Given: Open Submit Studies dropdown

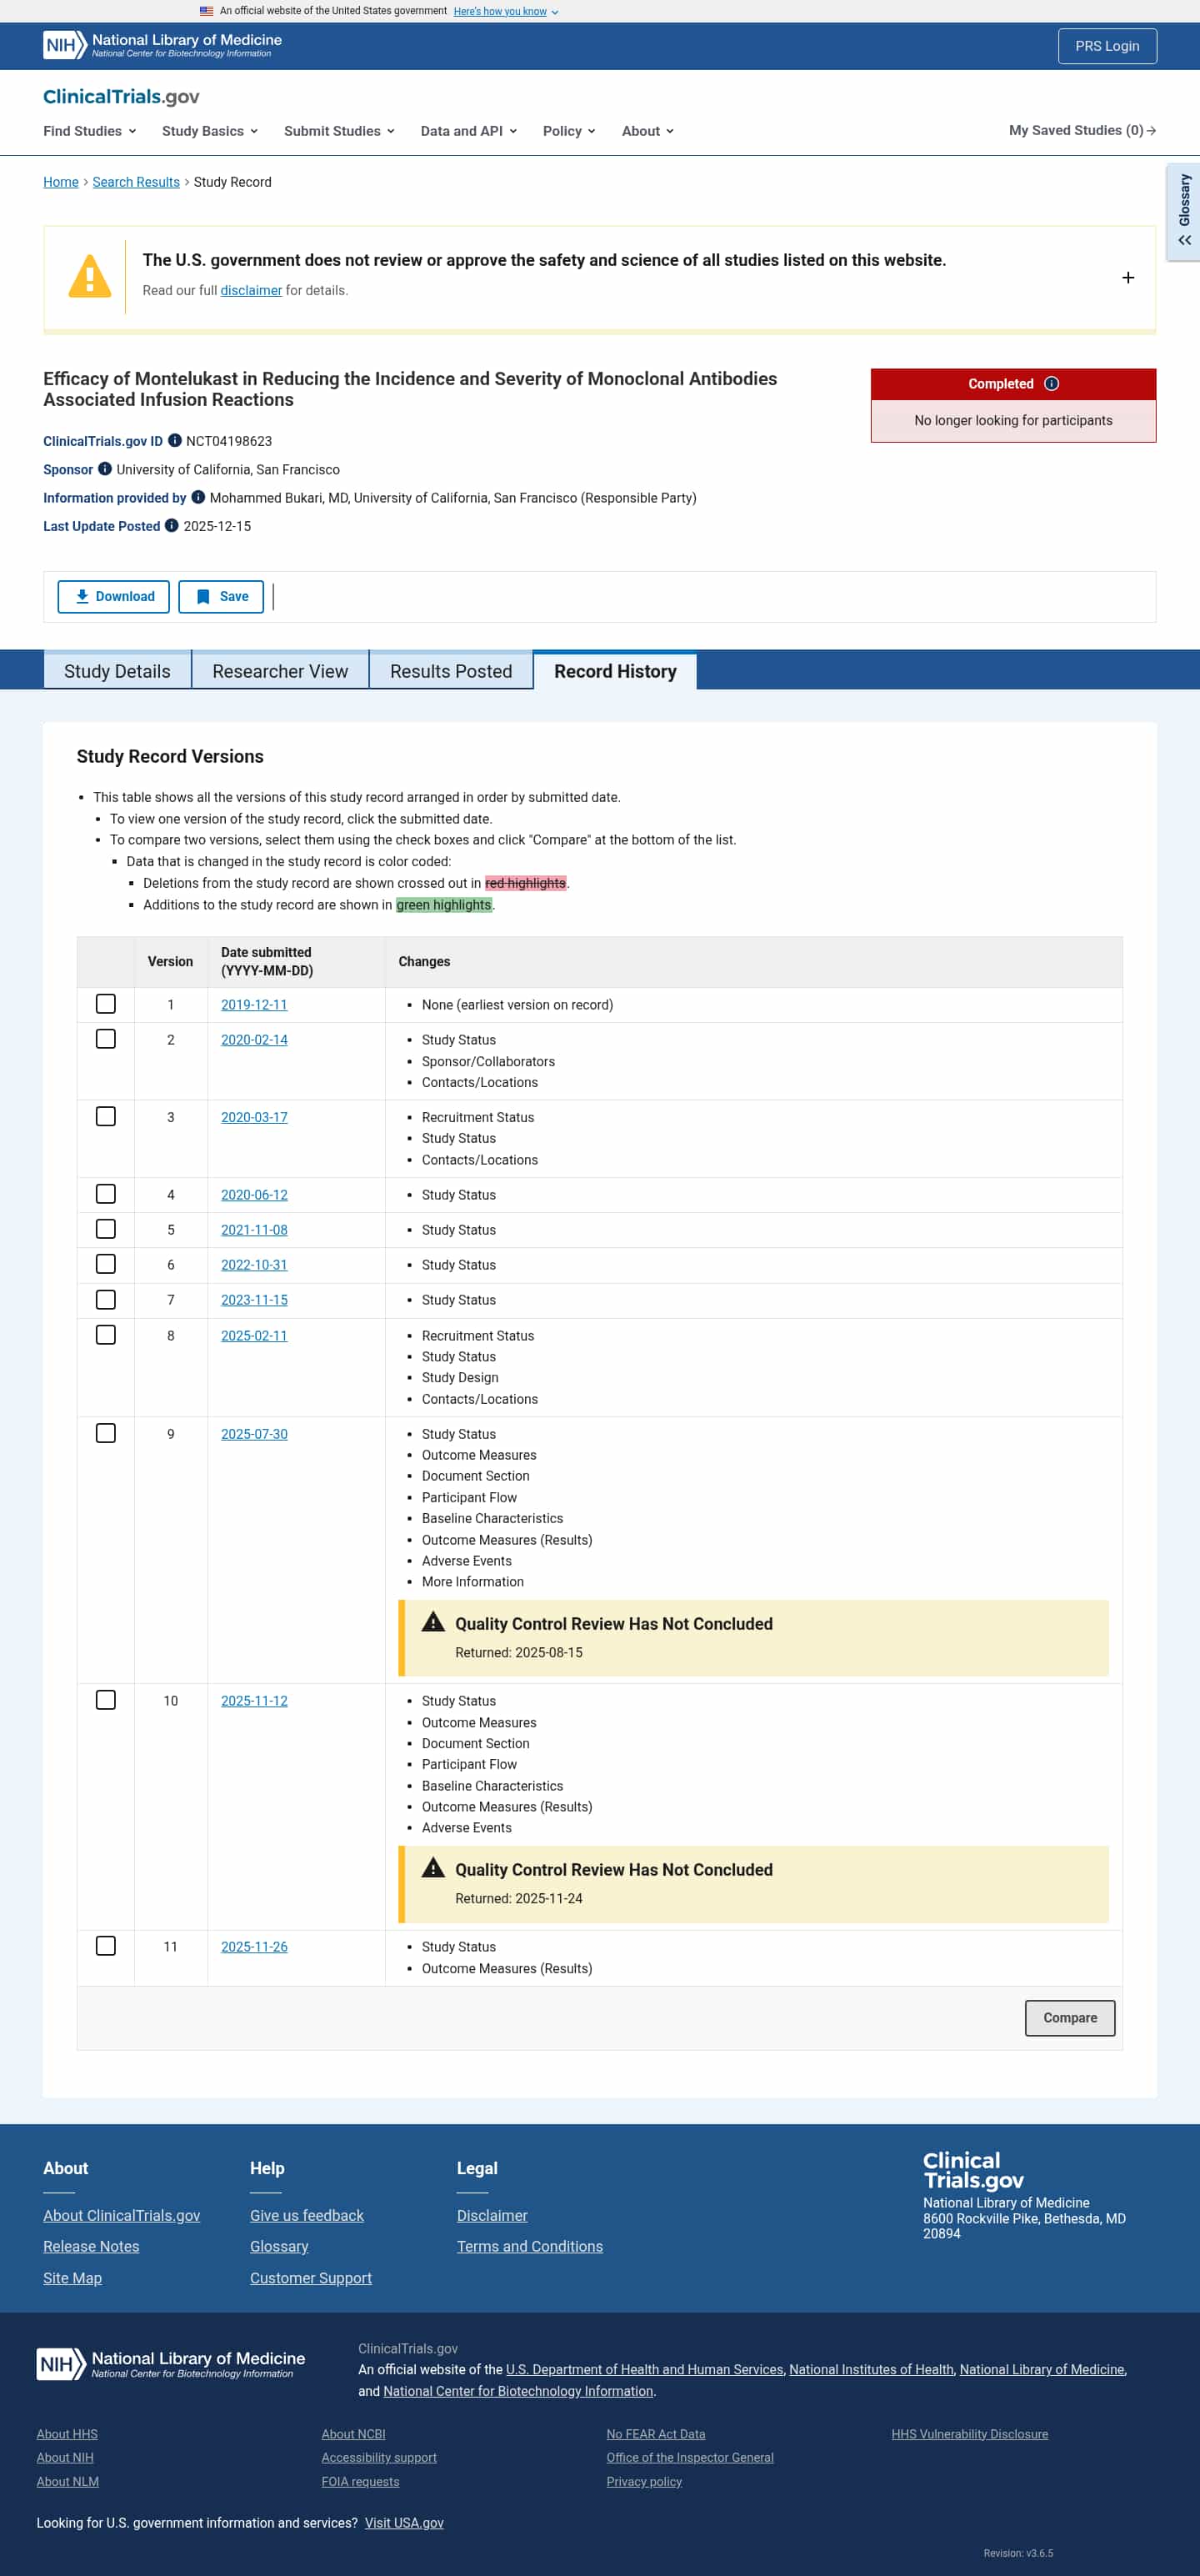Looking at the screenshot, I should coord(339,131).
